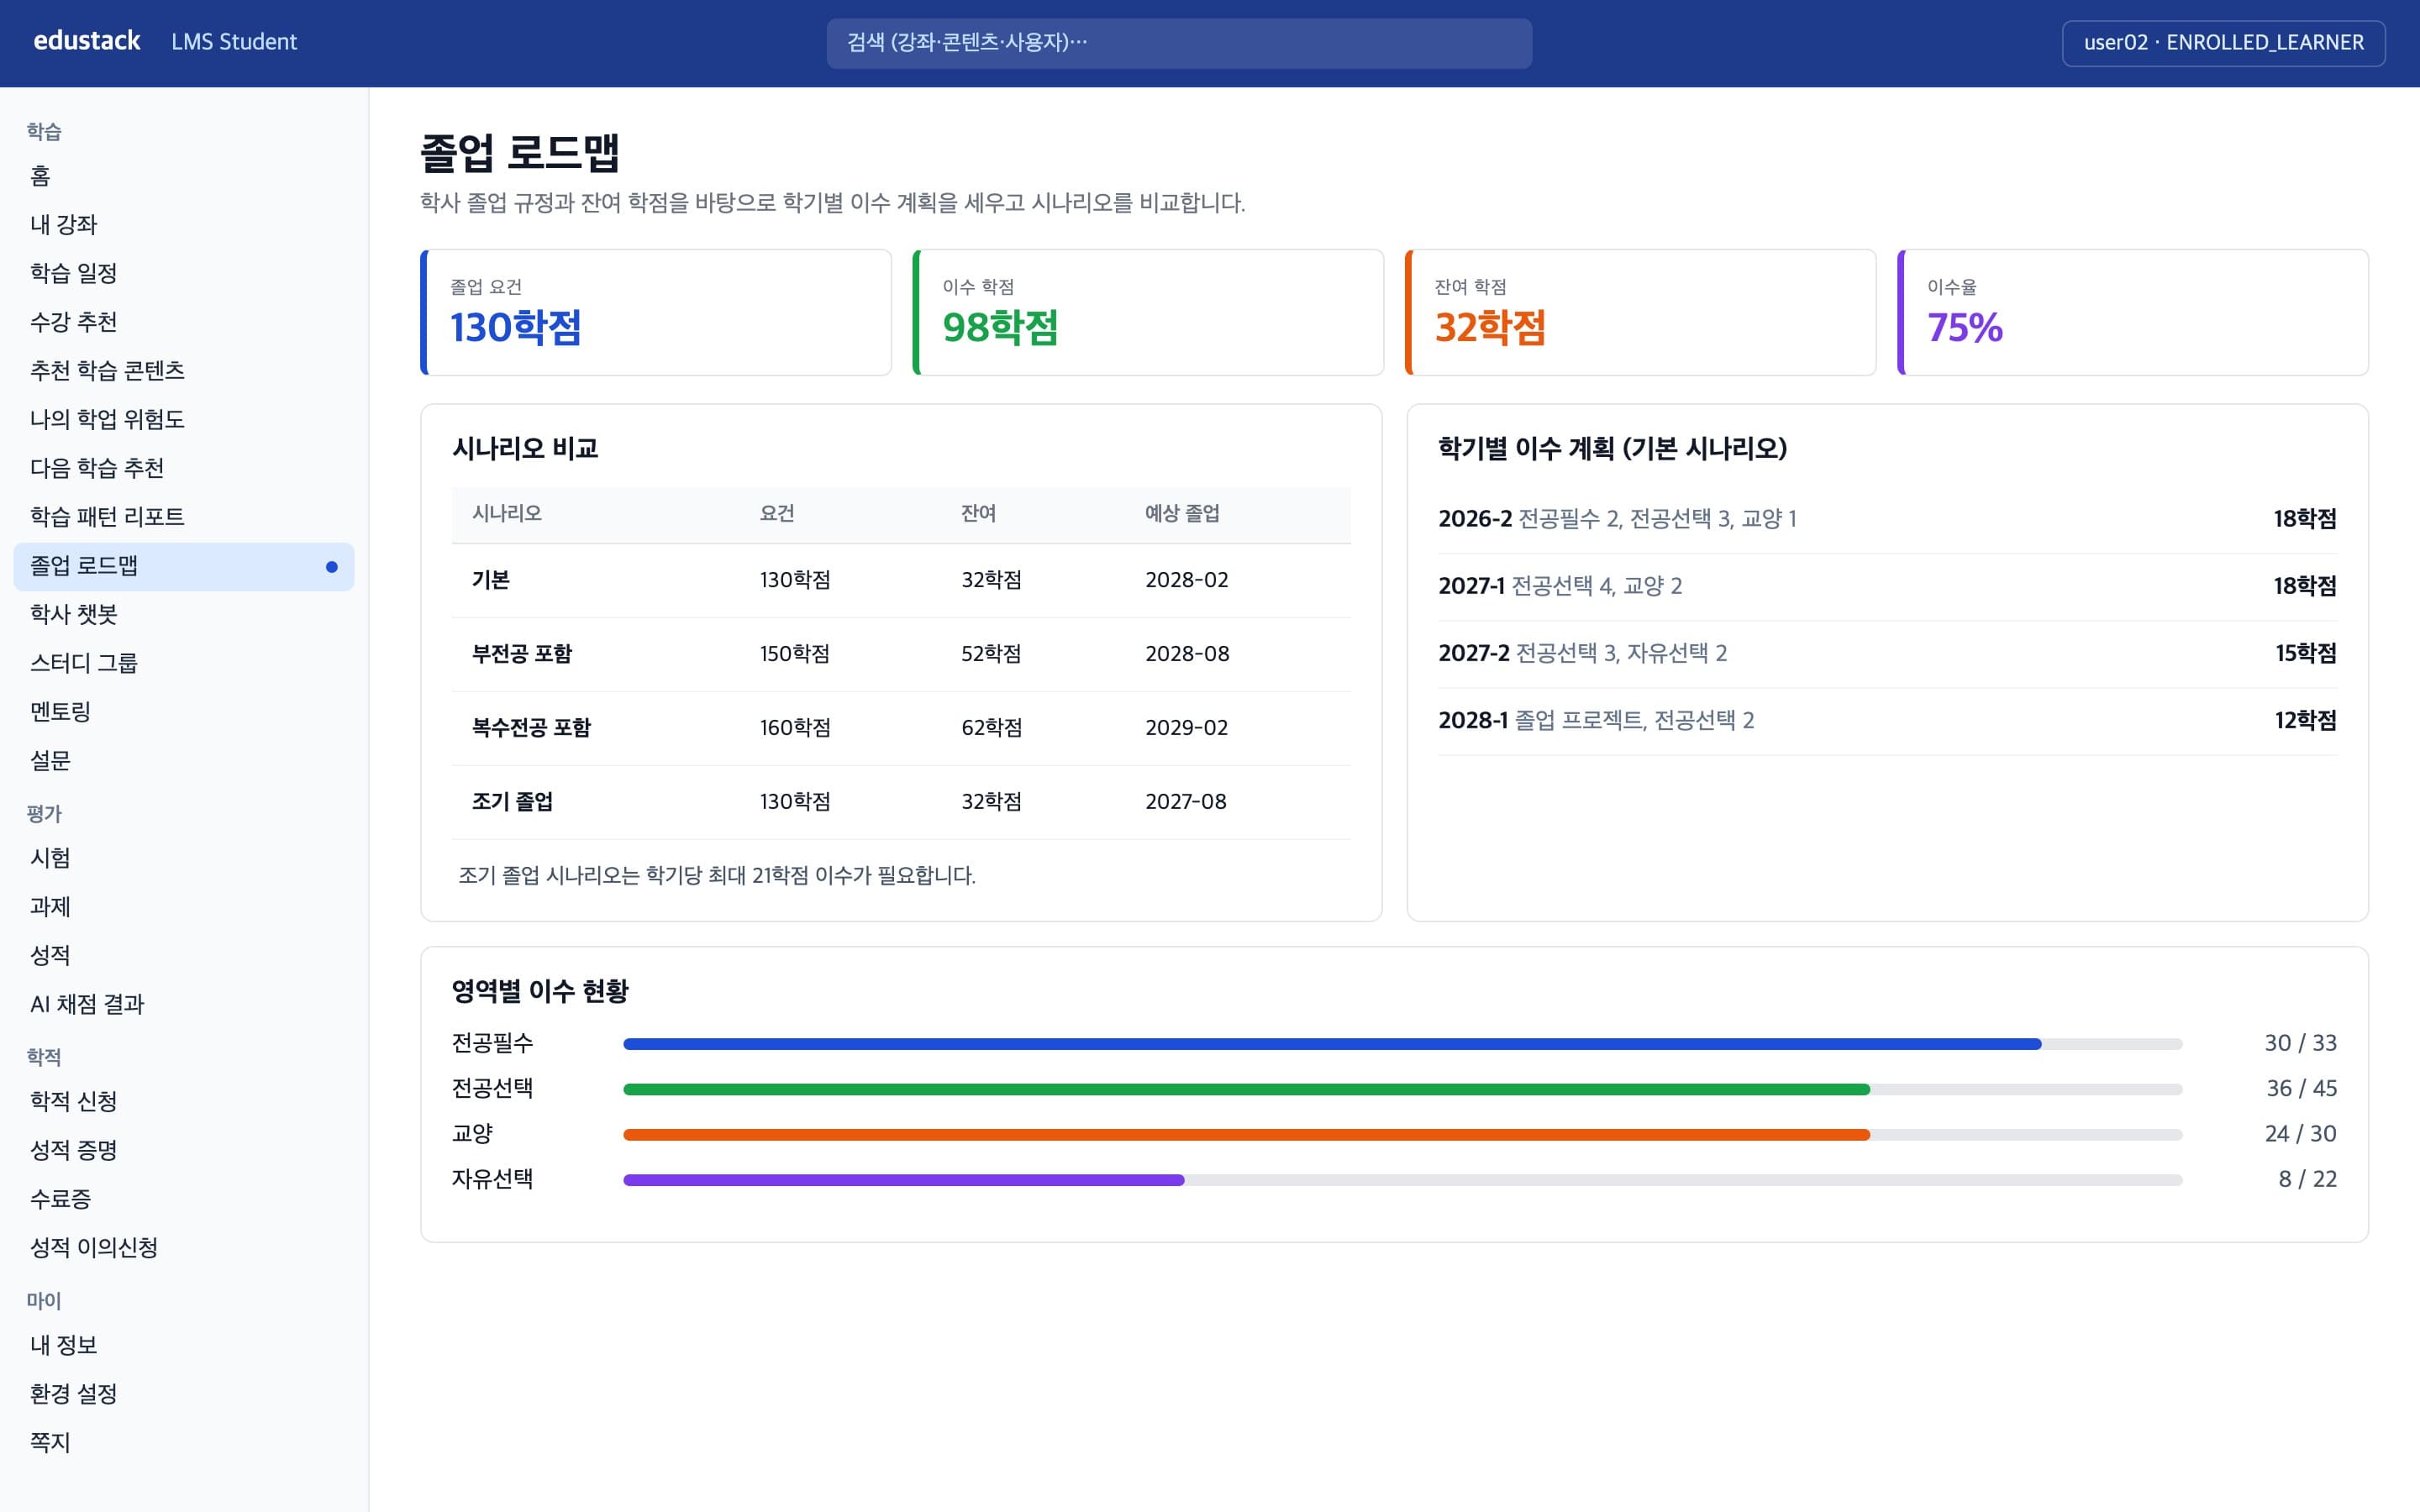Go to 내 정보
The height and width of the screenshot is (1512, 2420).
(184, 1345)
